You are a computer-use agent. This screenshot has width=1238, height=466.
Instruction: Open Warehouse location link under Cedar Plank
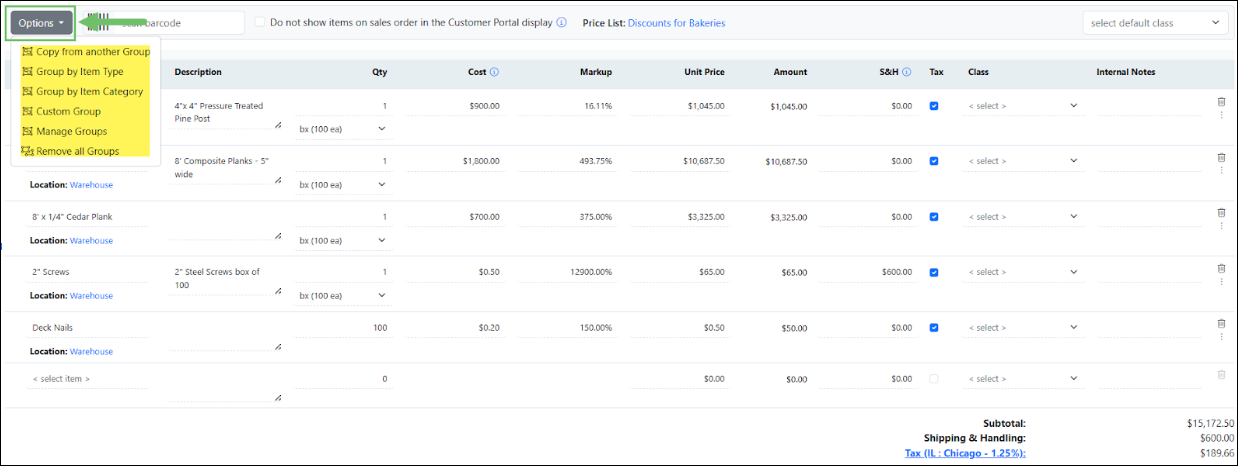coord(91,241)
